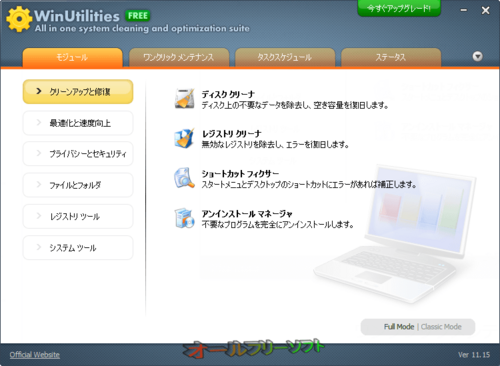This screenshot has width=500, height=366.
Task: Select クリーンアップと修復 category
Action: 78,91
